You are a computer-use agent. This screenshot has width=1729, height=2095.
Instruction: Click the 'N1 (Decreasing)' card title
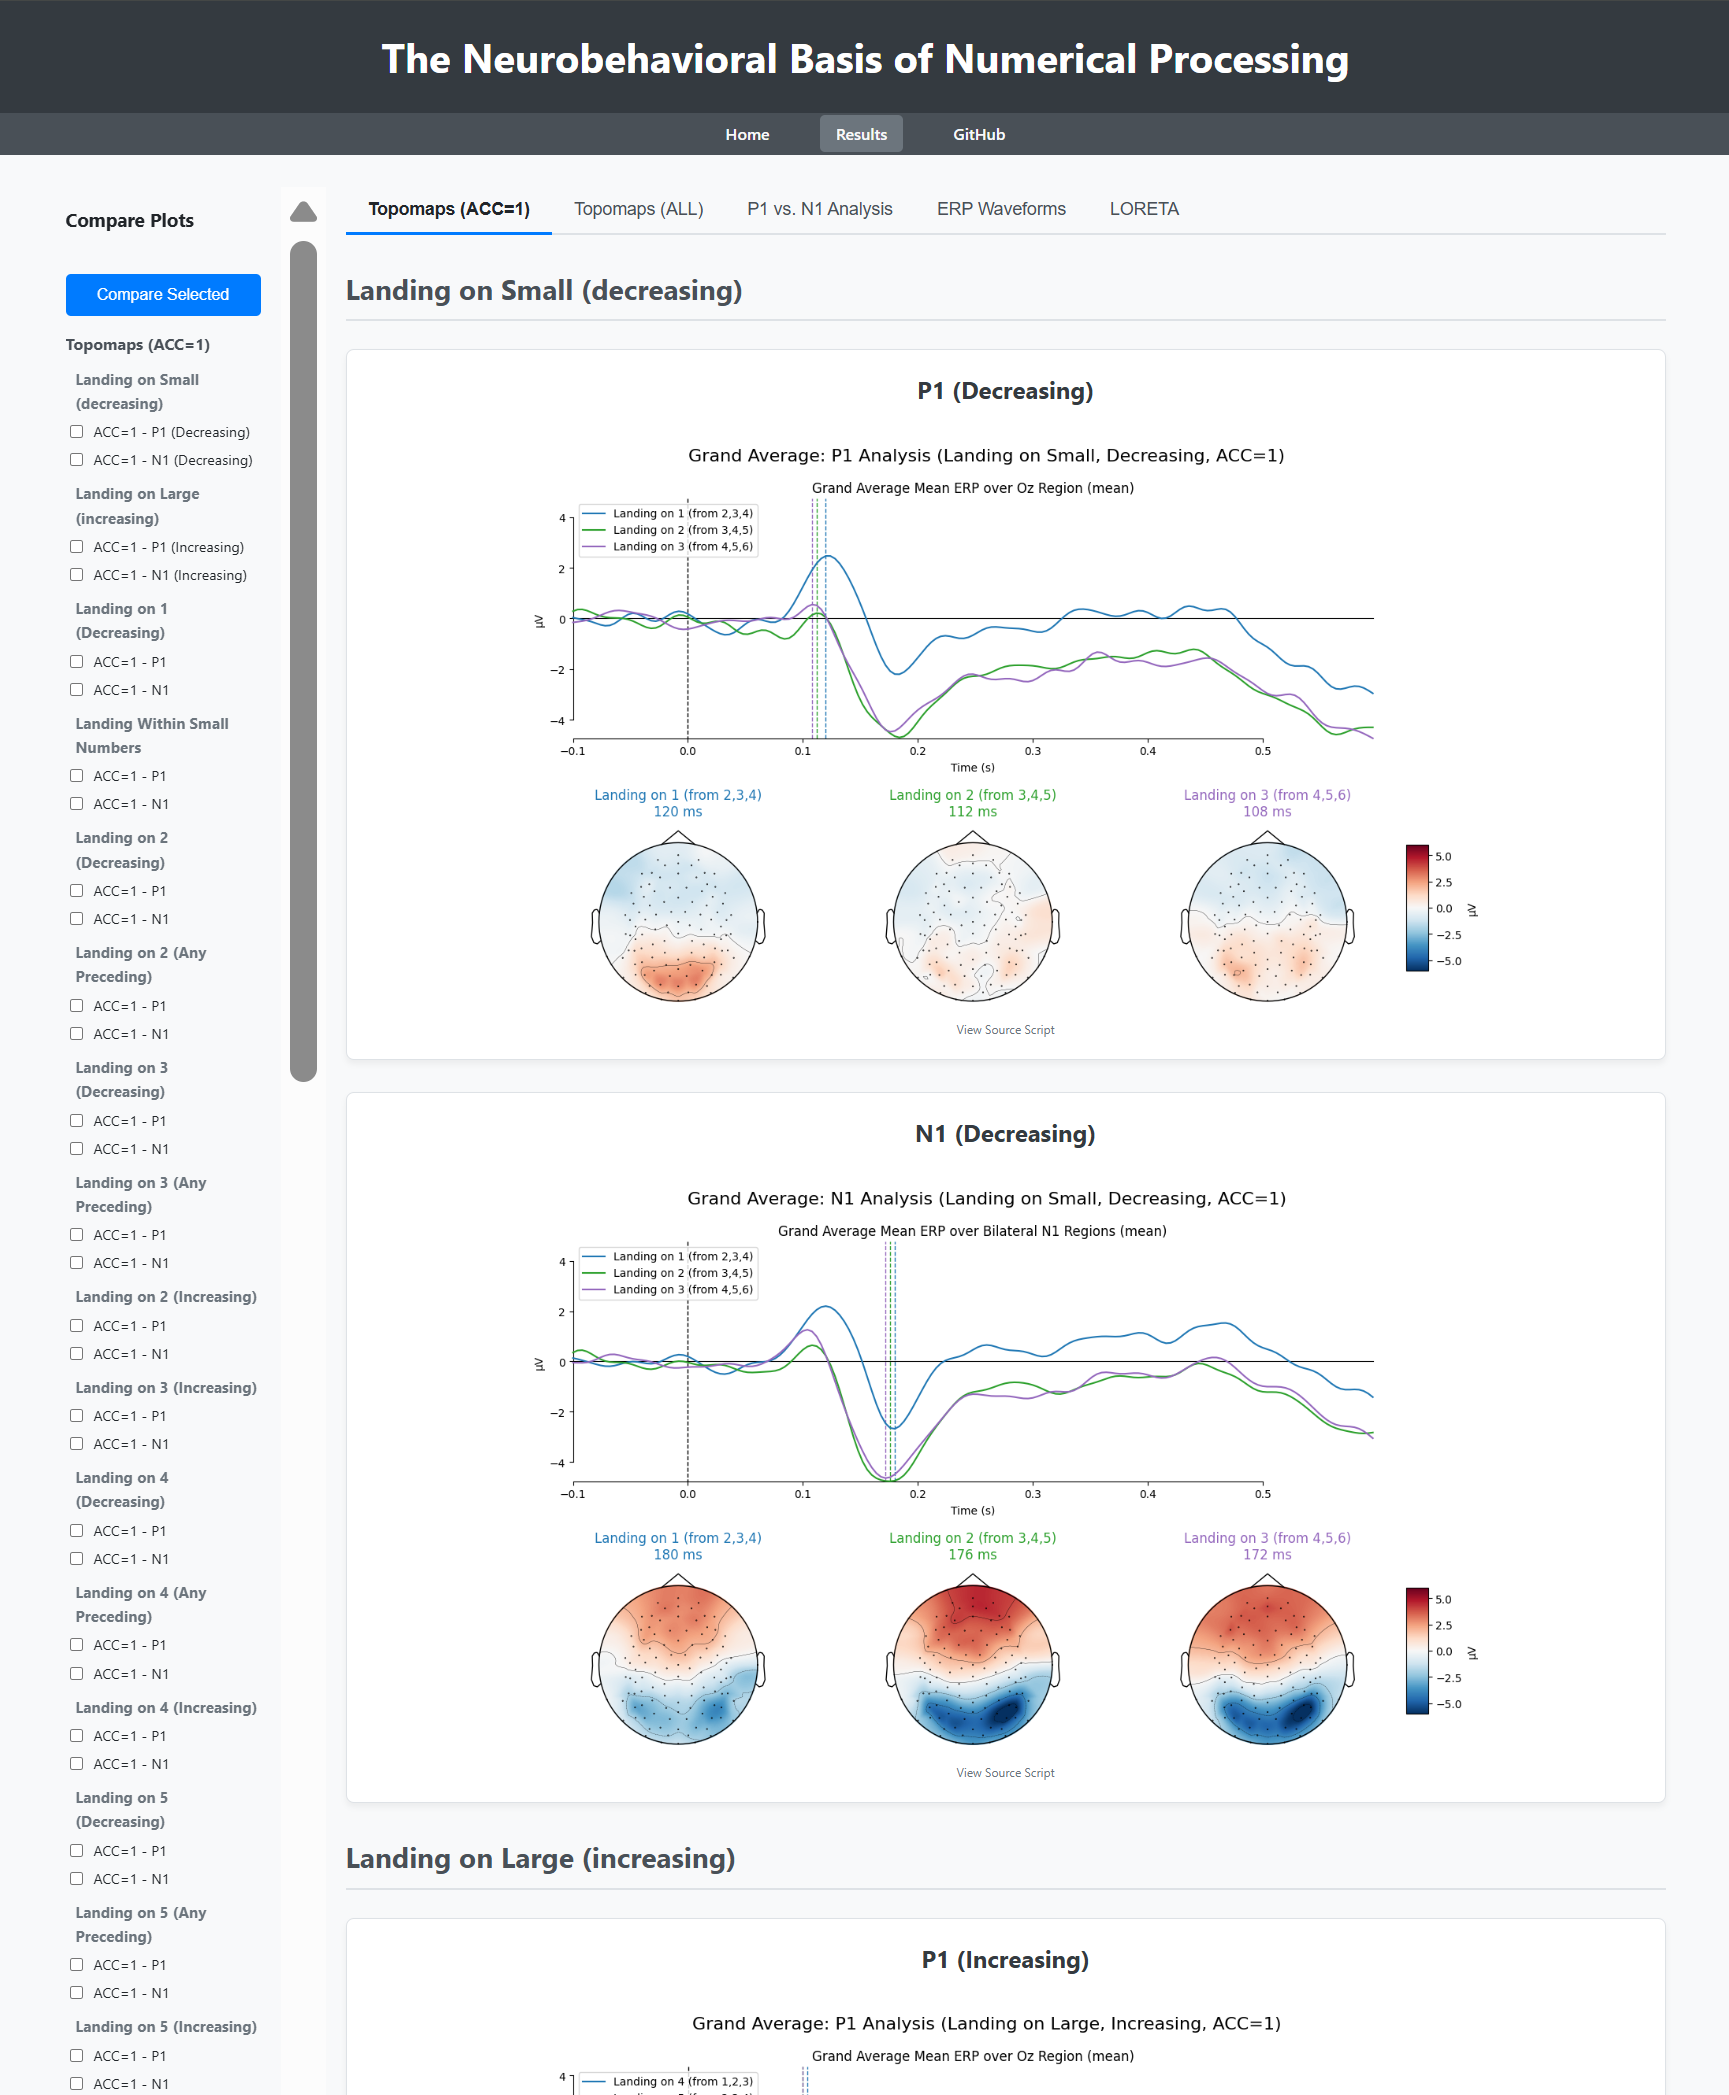point(1005,1134)
